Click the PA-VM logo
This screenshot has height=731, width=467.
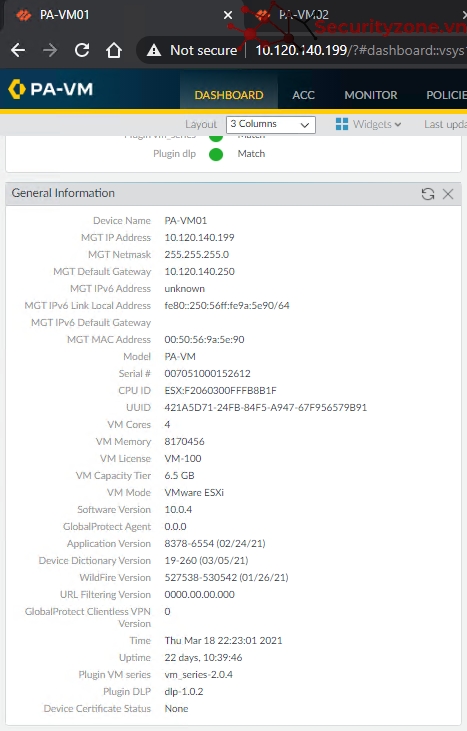50,89
